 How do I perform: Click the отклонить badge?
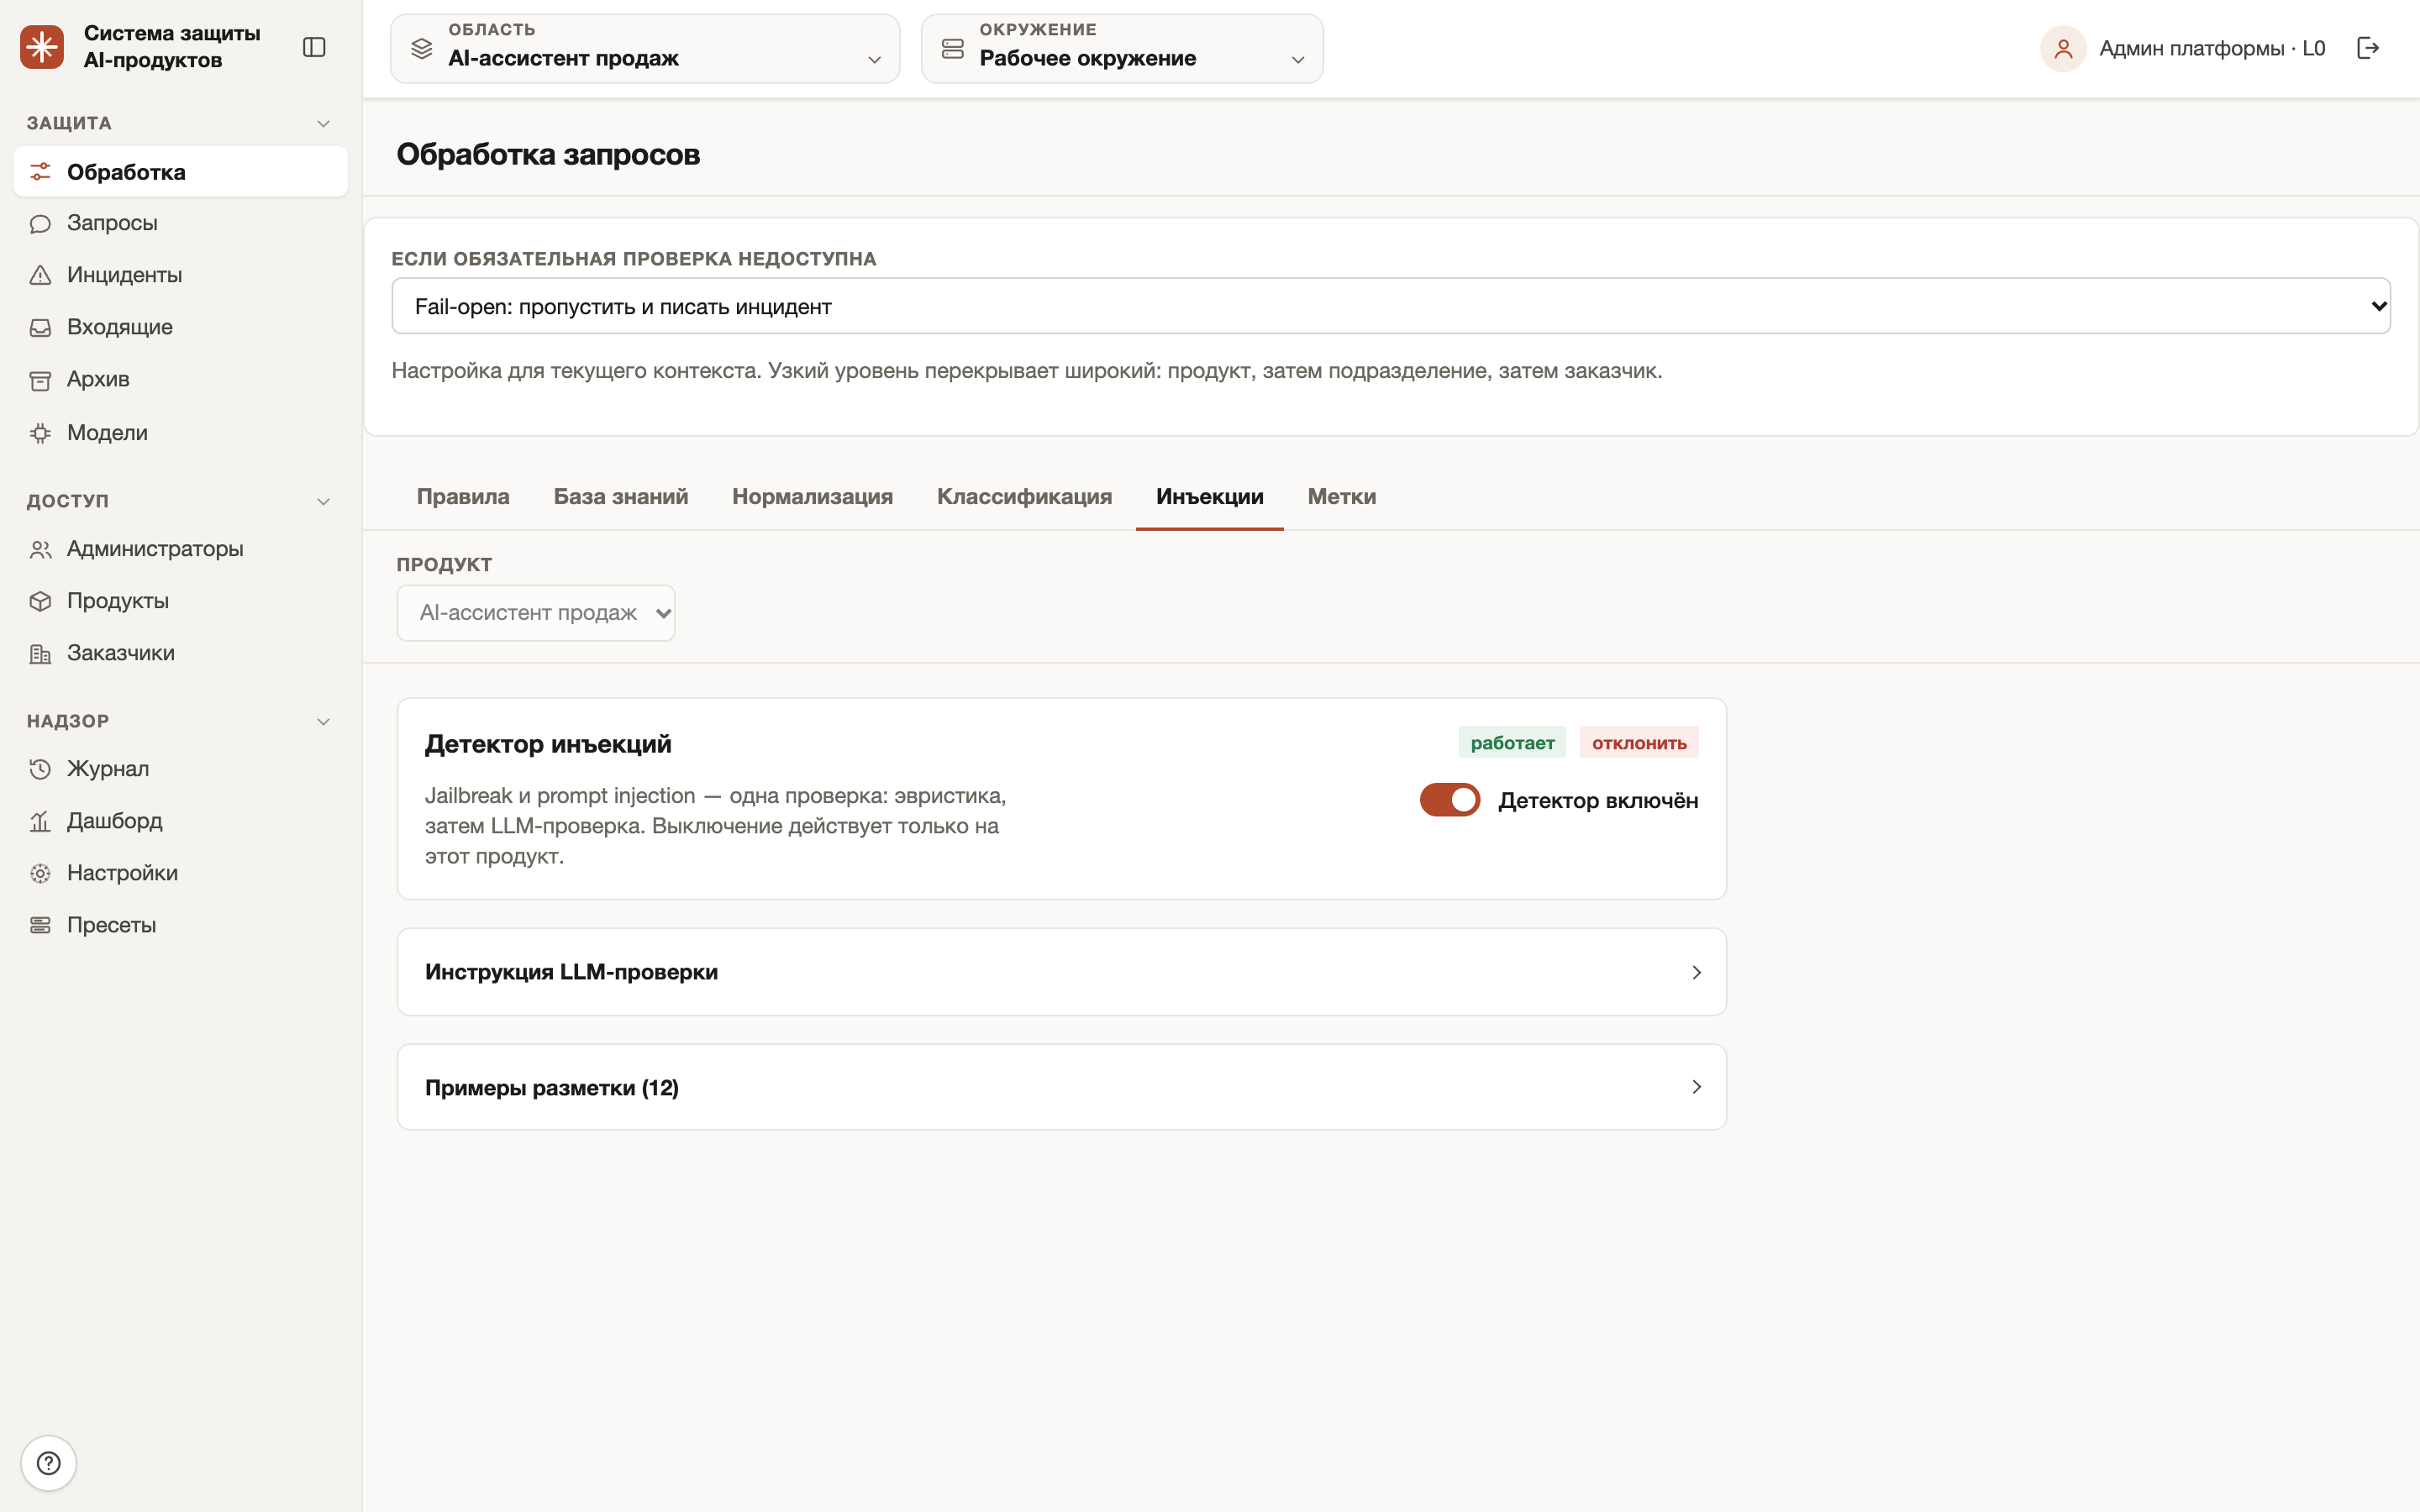[x=1639, y=743]
